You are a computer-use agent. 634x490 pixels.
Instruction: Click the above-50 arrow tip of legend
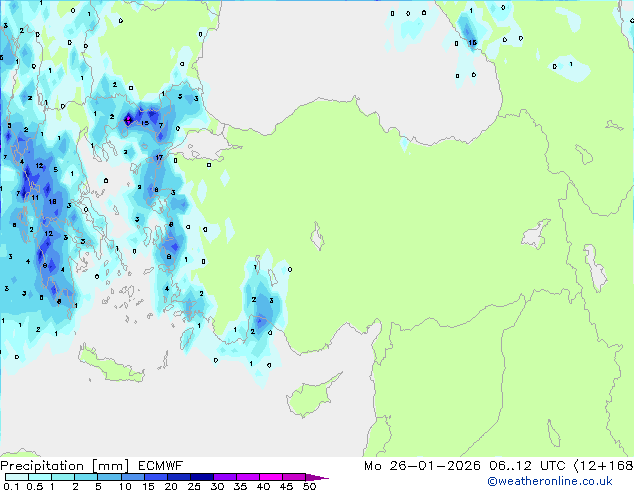[317, 477]
